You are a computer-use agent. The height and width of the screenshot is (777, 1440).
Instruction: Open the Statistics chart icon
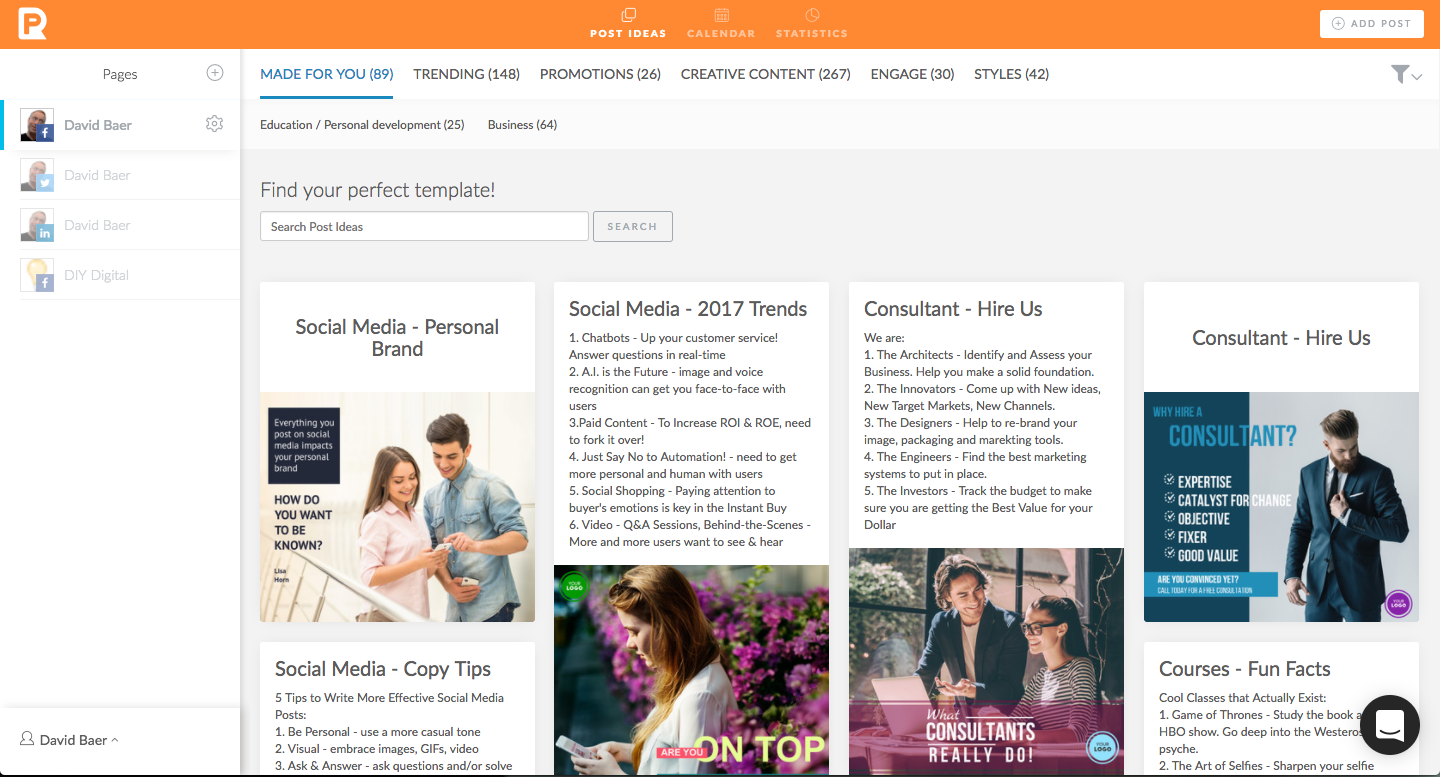tap(812, 15)
